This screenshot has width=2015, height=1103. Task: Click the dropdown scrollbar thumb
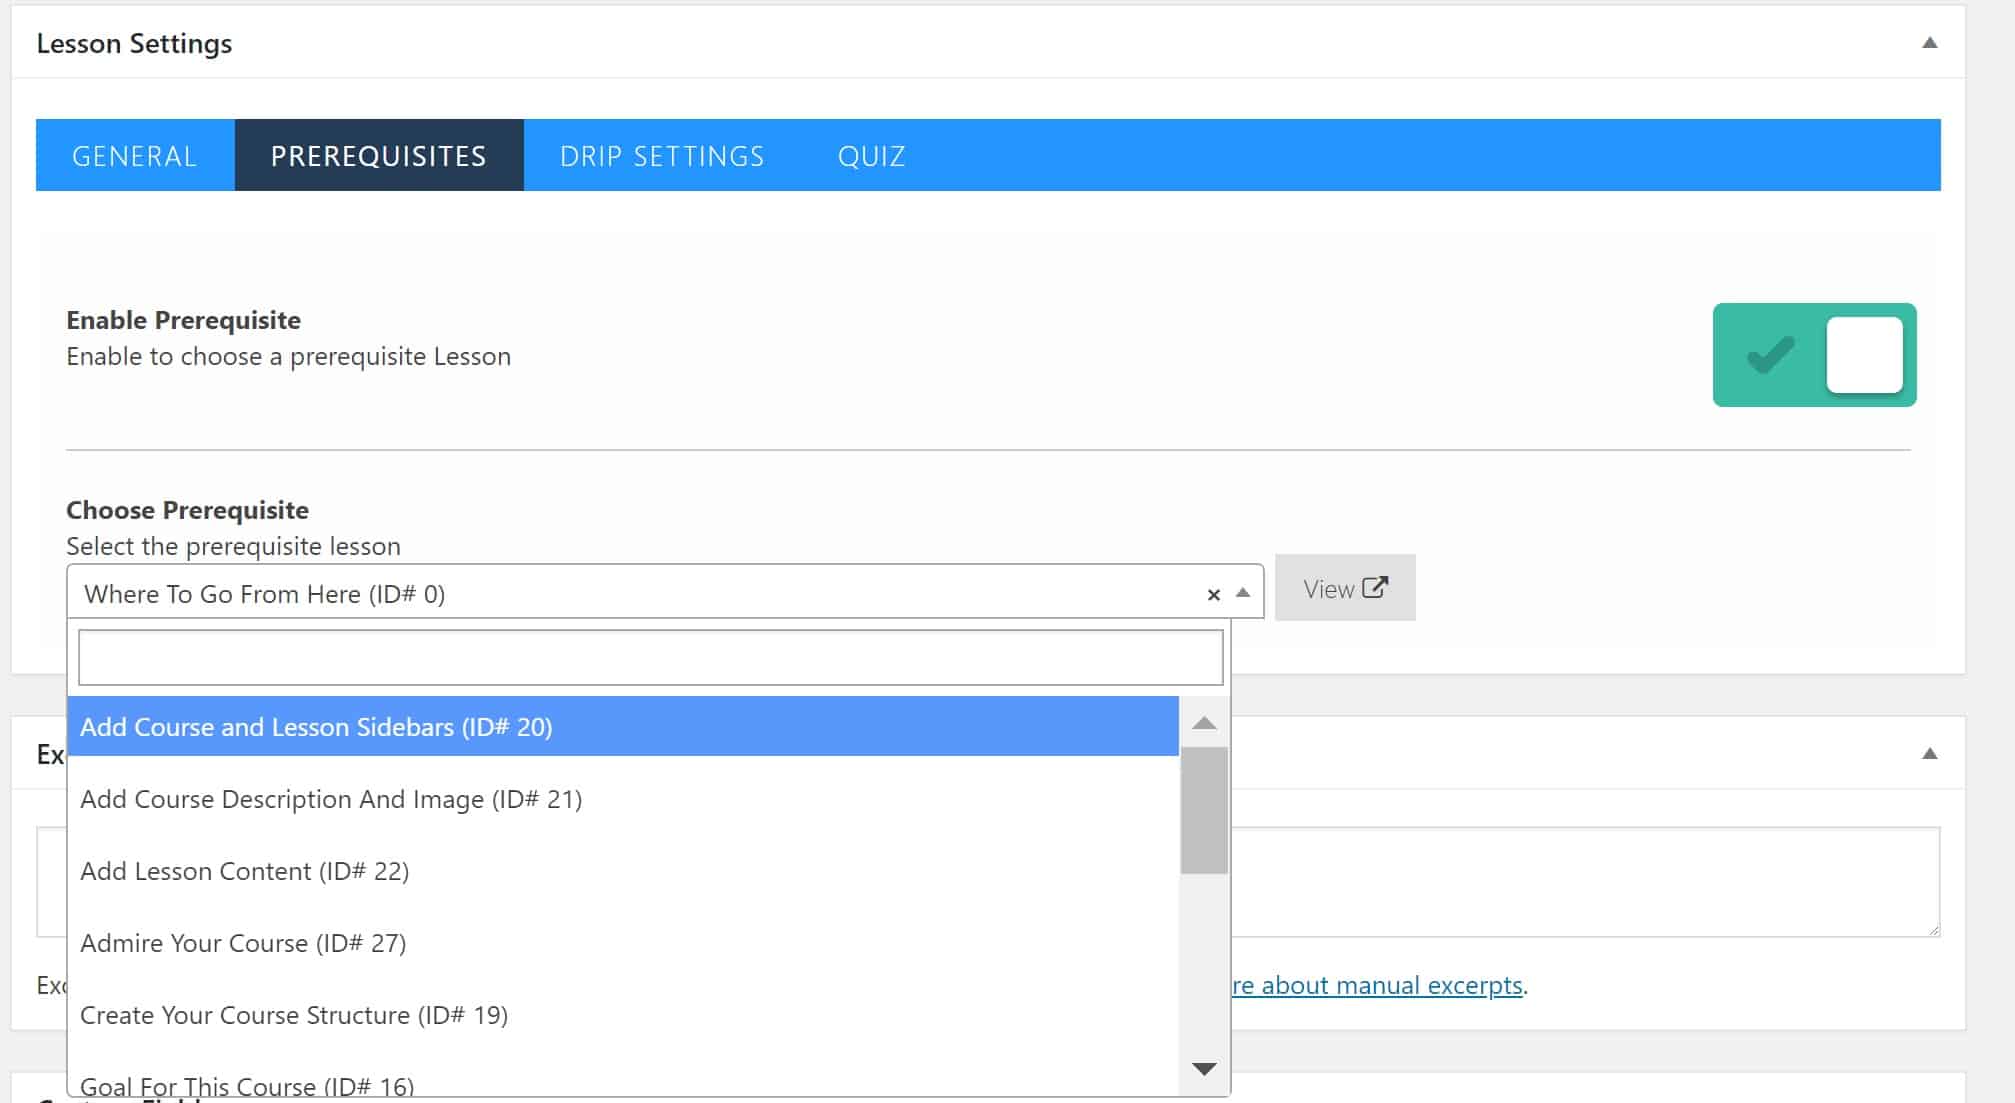(1204, 810)
